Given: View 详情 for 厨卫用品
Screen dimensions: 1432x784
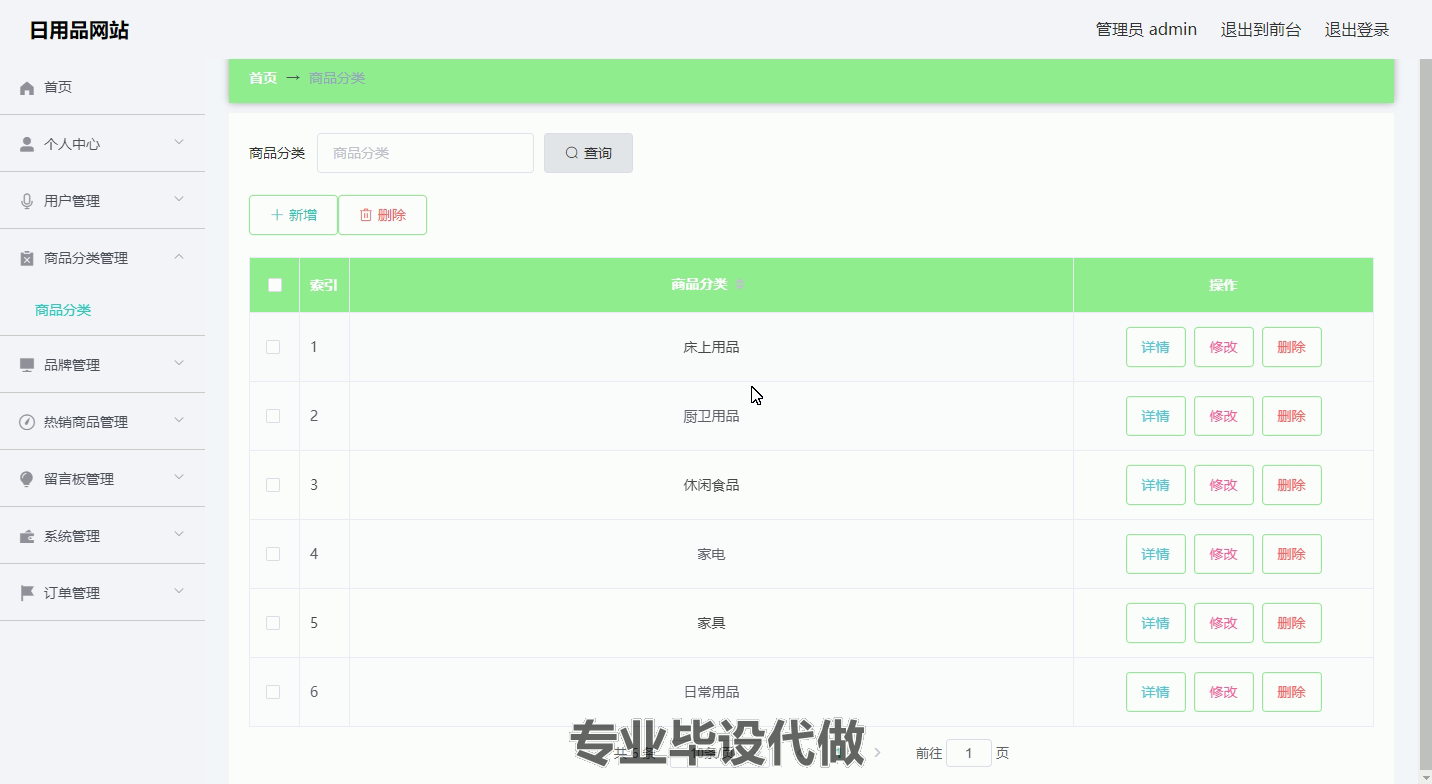Looking at the screenshot, I should point(1156,416).
